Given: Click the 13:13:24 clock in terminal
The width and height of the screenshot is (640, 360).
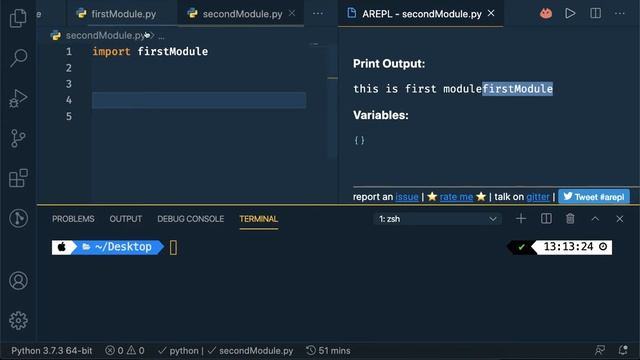Looking at the screenshot, I should coord(568,247).
